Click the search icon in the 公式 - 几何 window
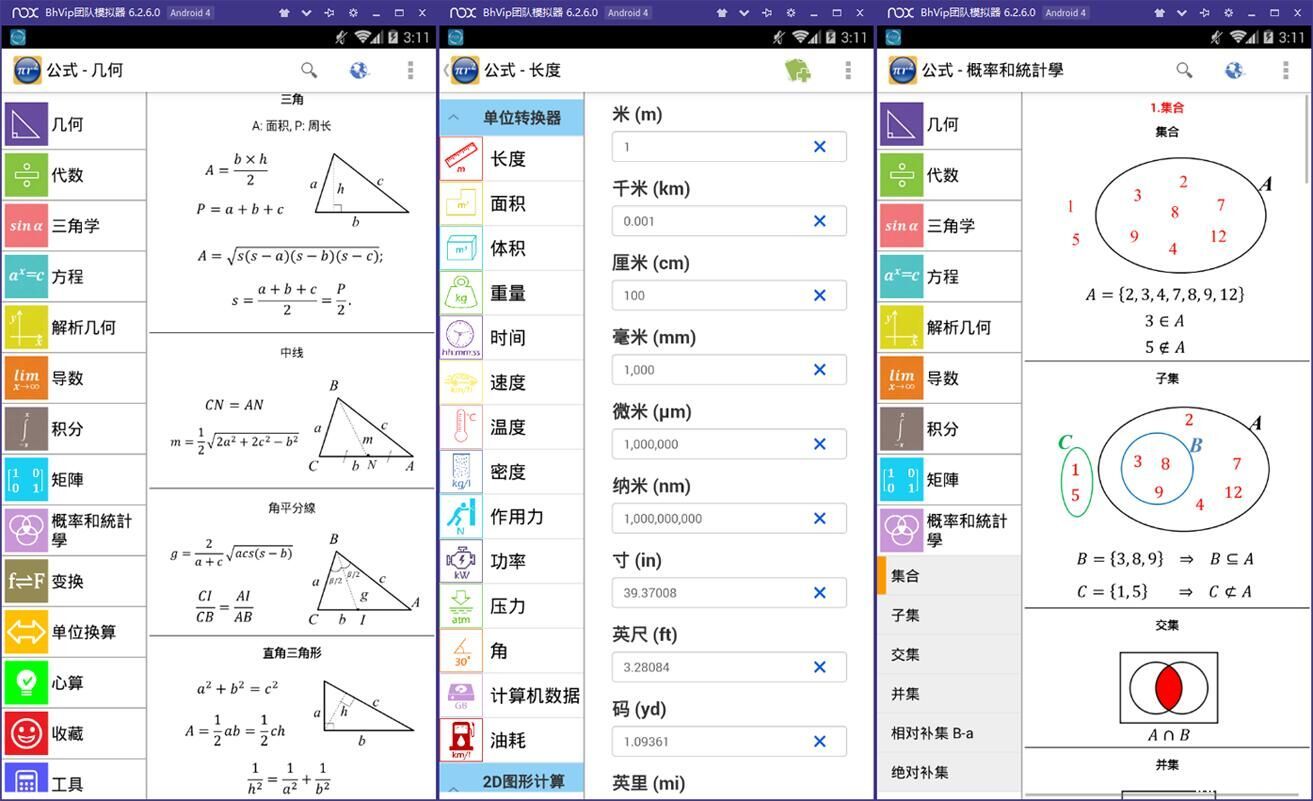The image size is (1313, 801). 309,70
